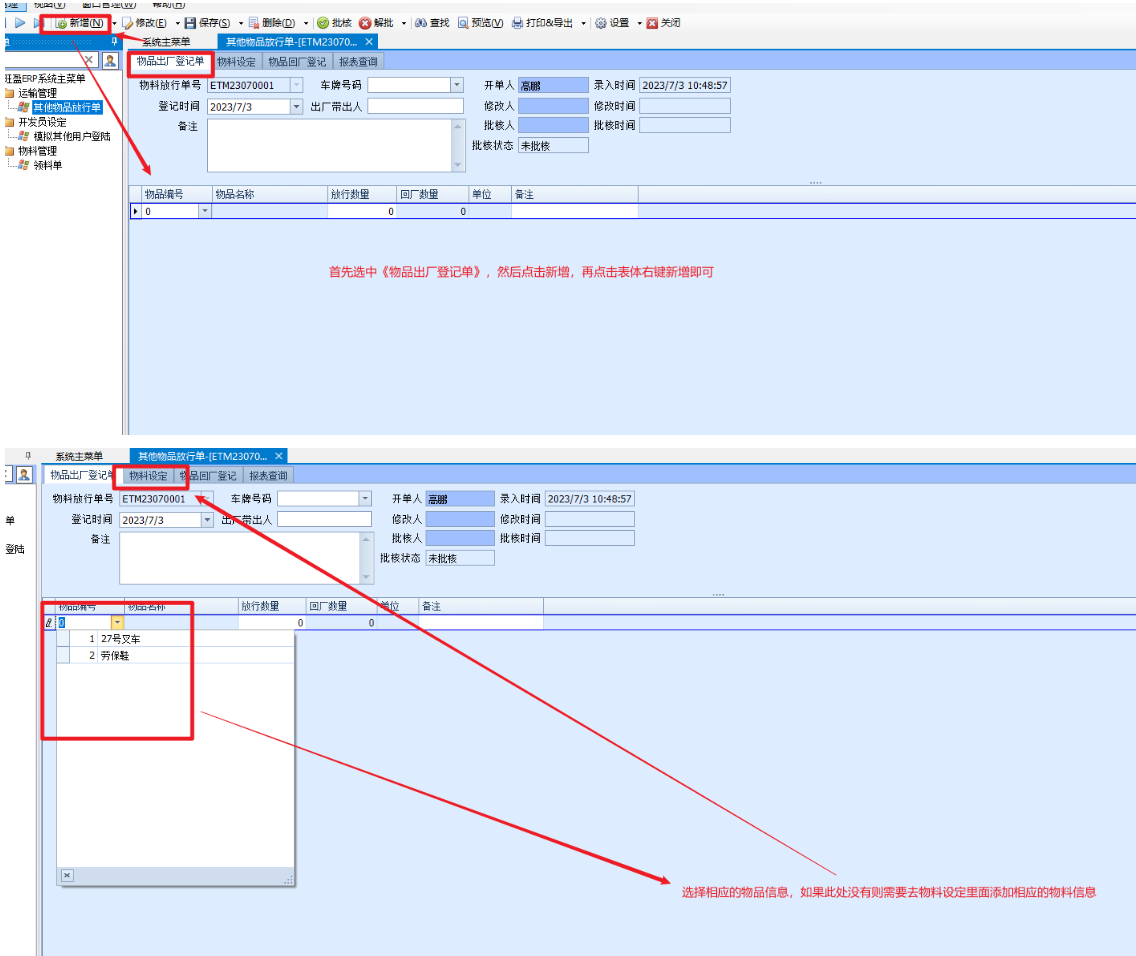
Task: Clear the menu search box with X icon
Action: coord(88,60)
